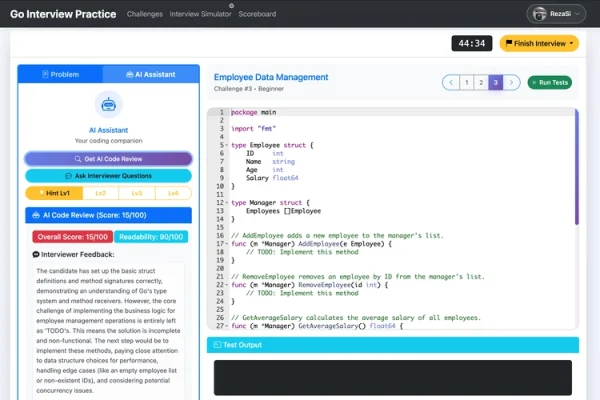This screenshot has height=400, width=600.
Task: Click the code editor vertical scrollbar
Action: pos(577,167)
